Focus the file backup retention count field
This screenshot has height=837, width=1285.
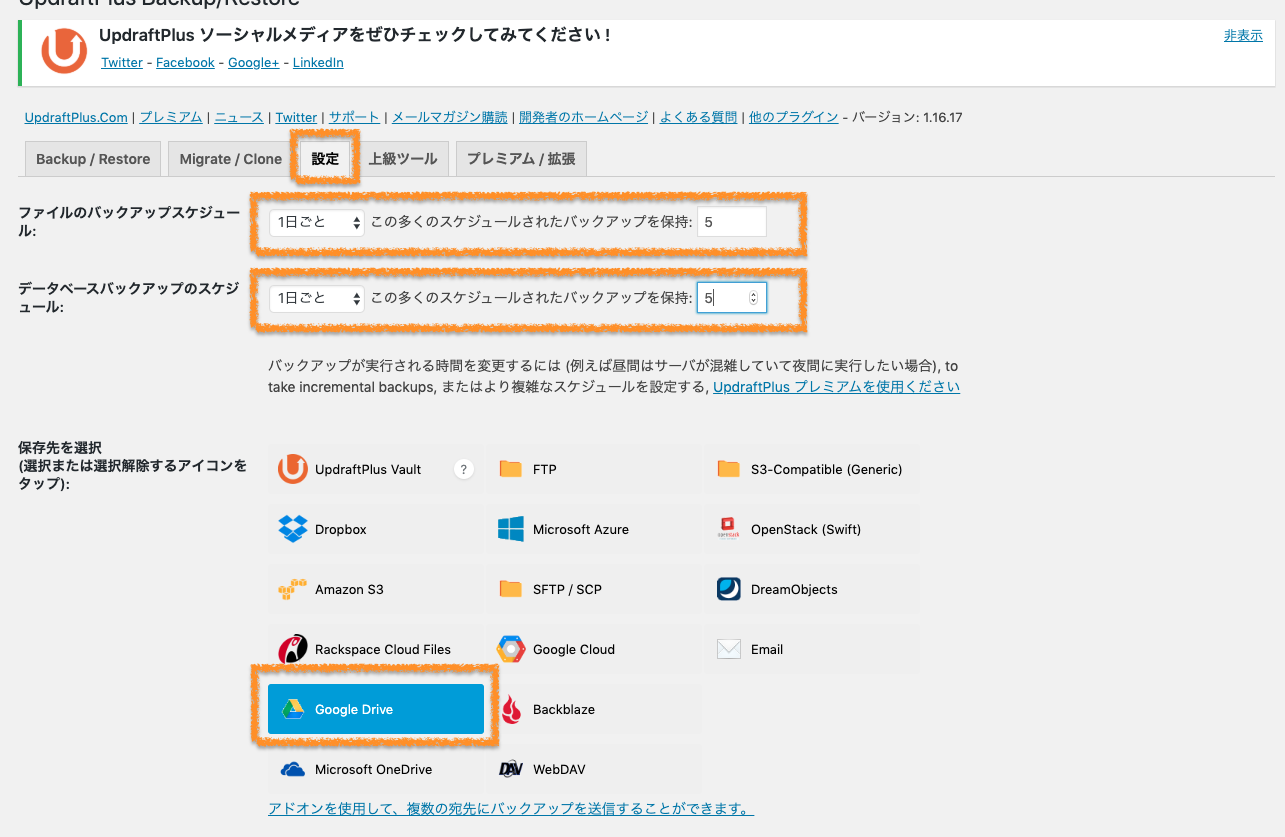click(732, 222)
